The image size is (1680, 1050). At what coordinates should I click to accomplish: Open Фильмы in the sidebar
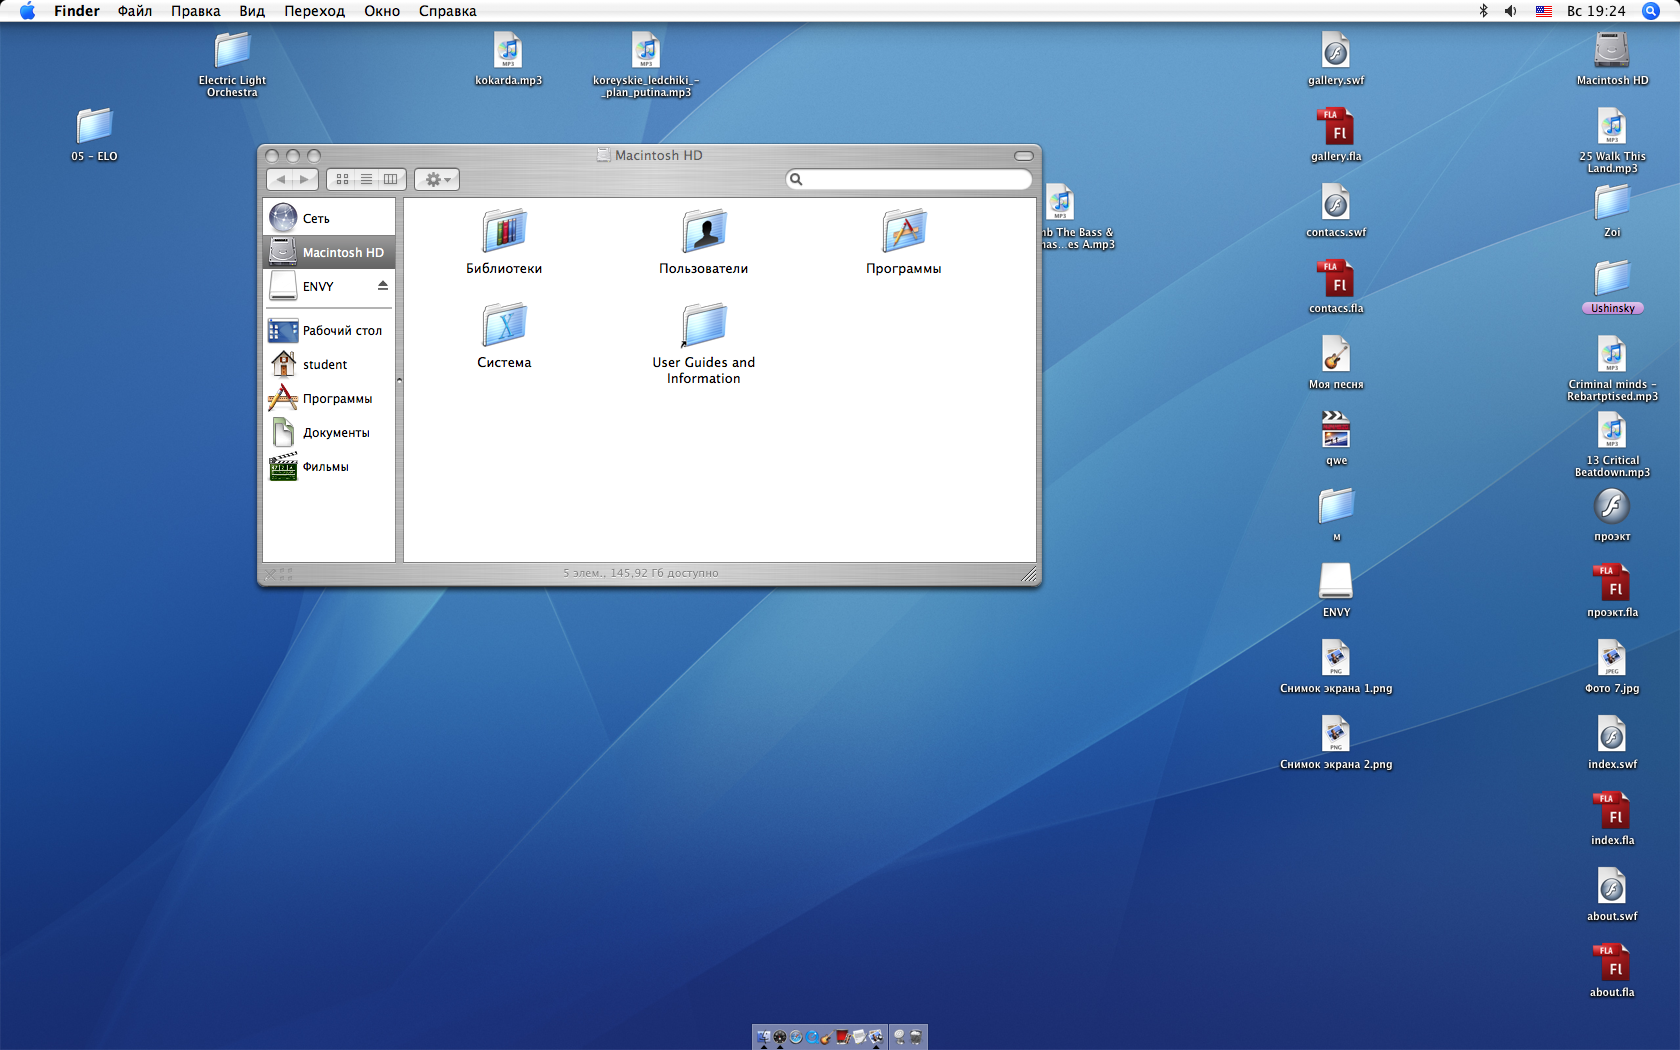point(329,466)
